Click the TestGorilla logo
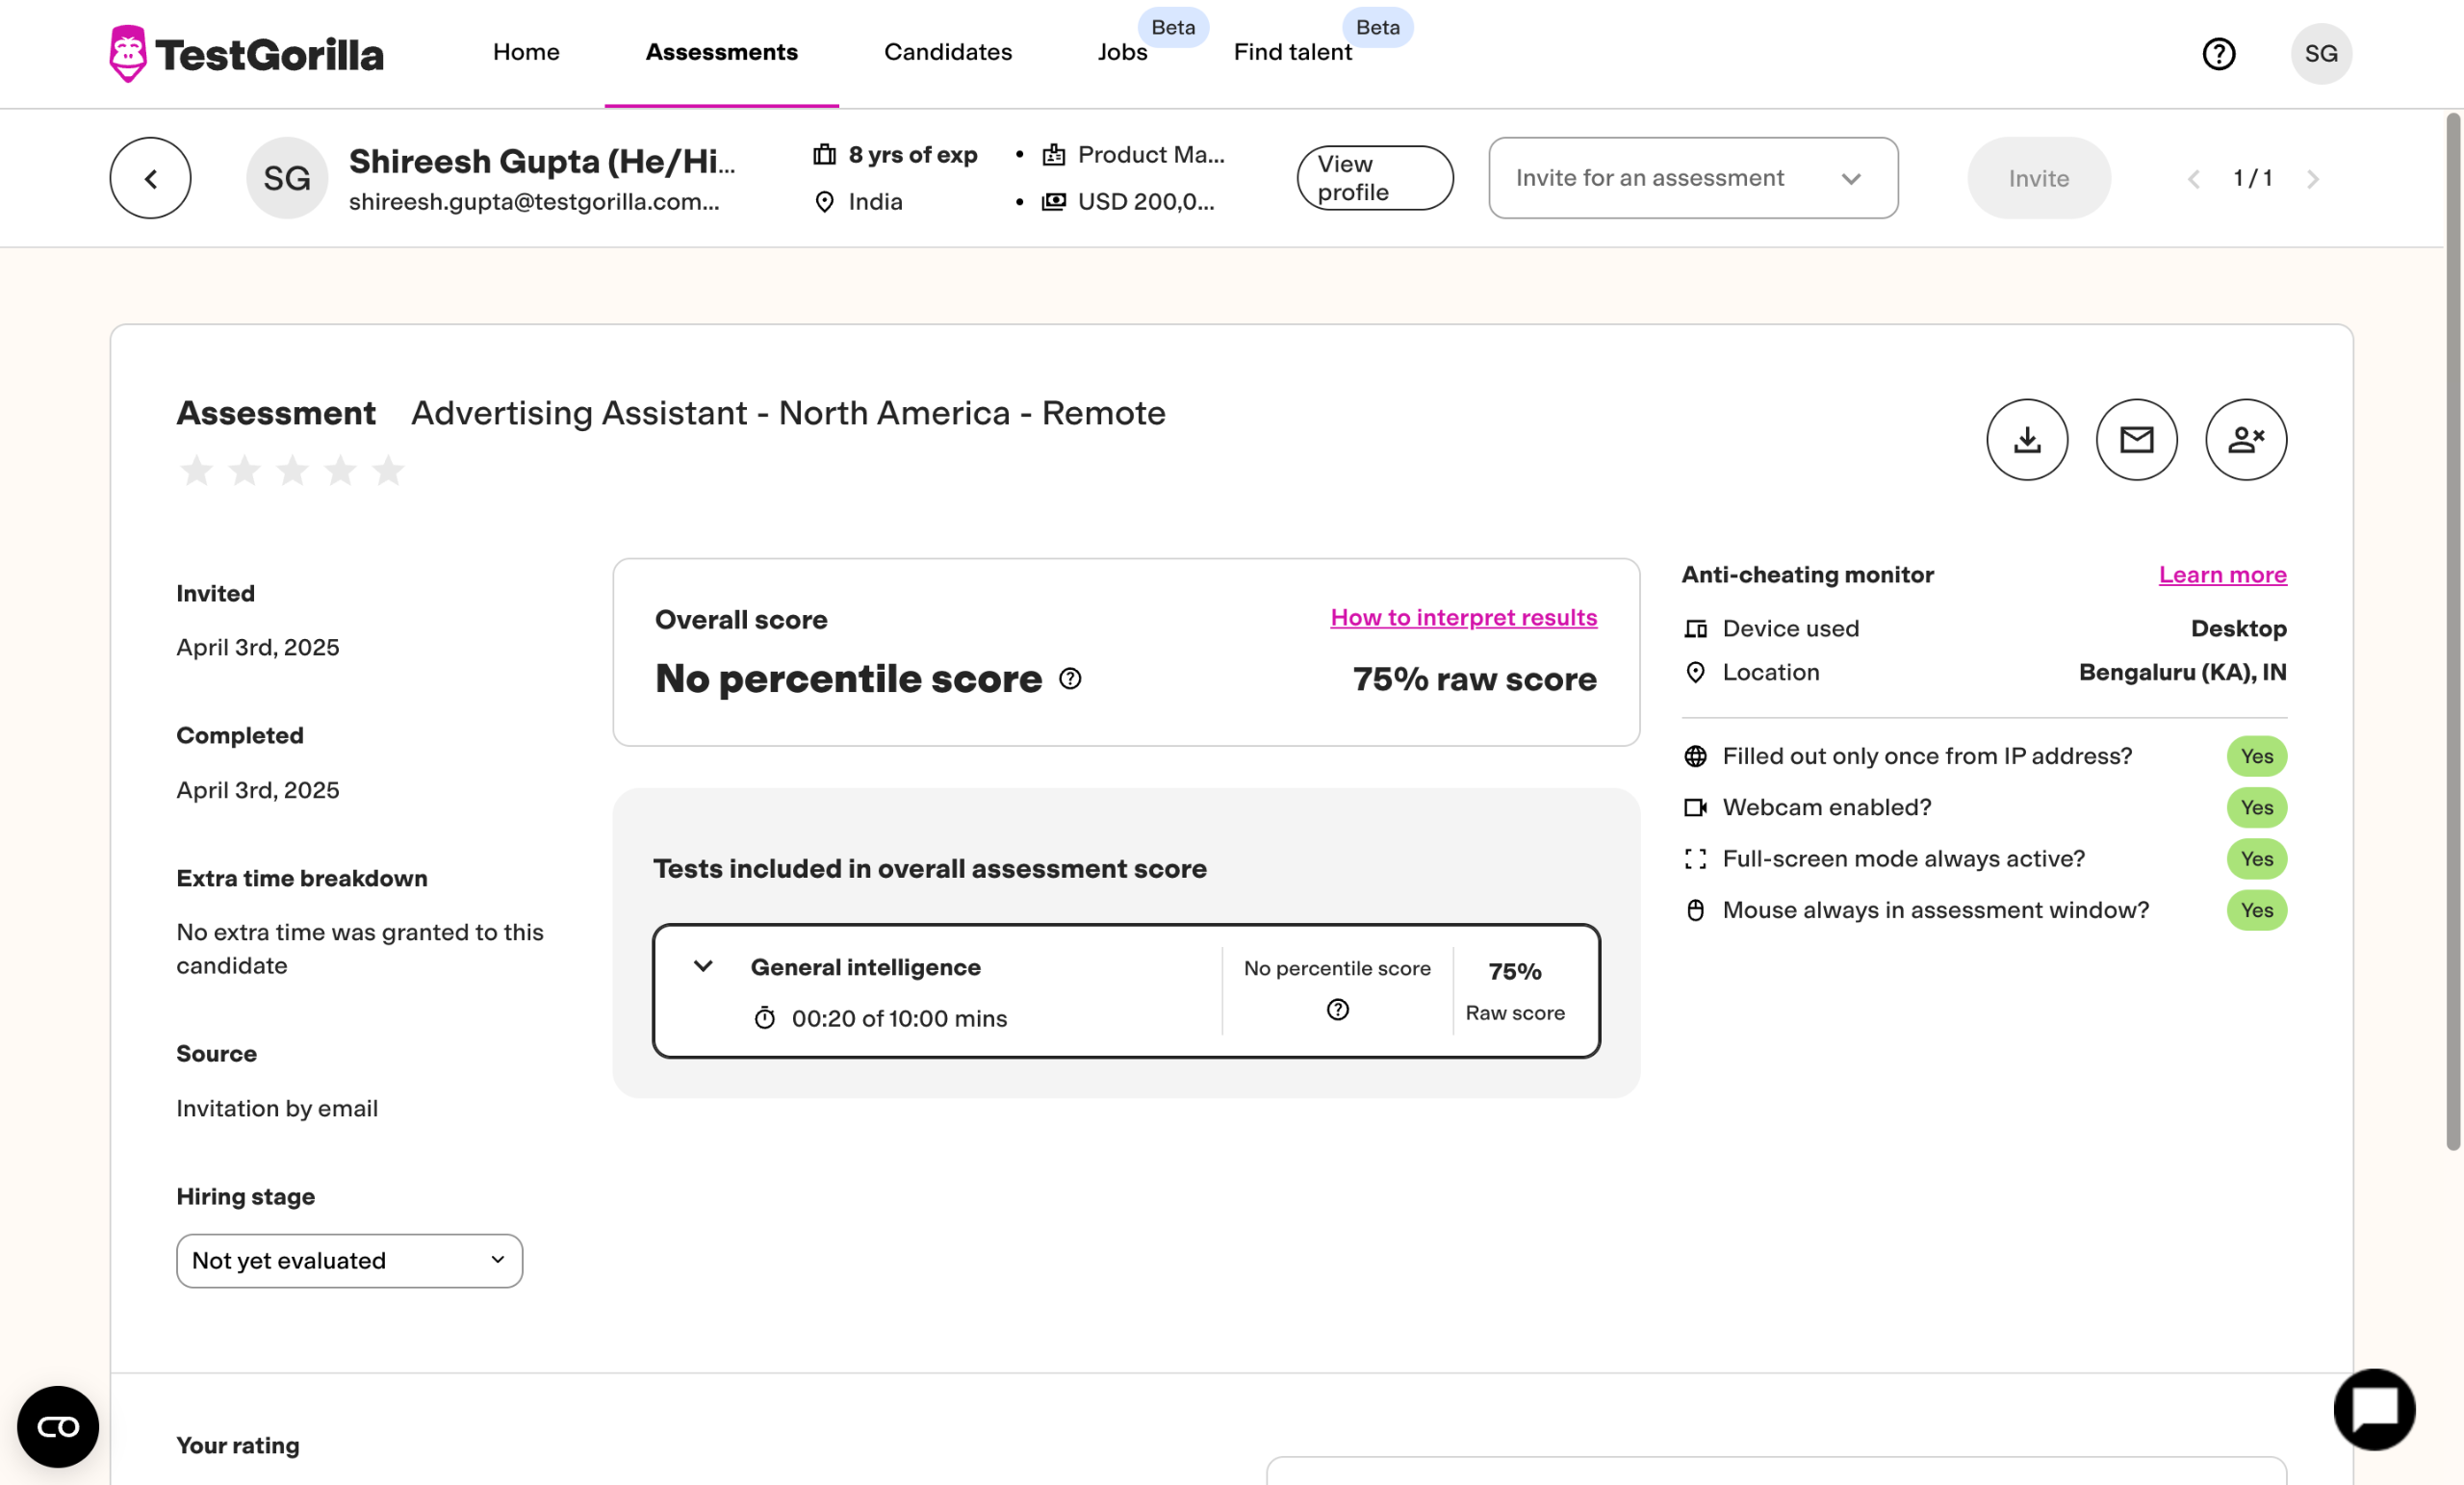Image resolution: width=2464 pixels, height=1485 pixels. (246, 54)
